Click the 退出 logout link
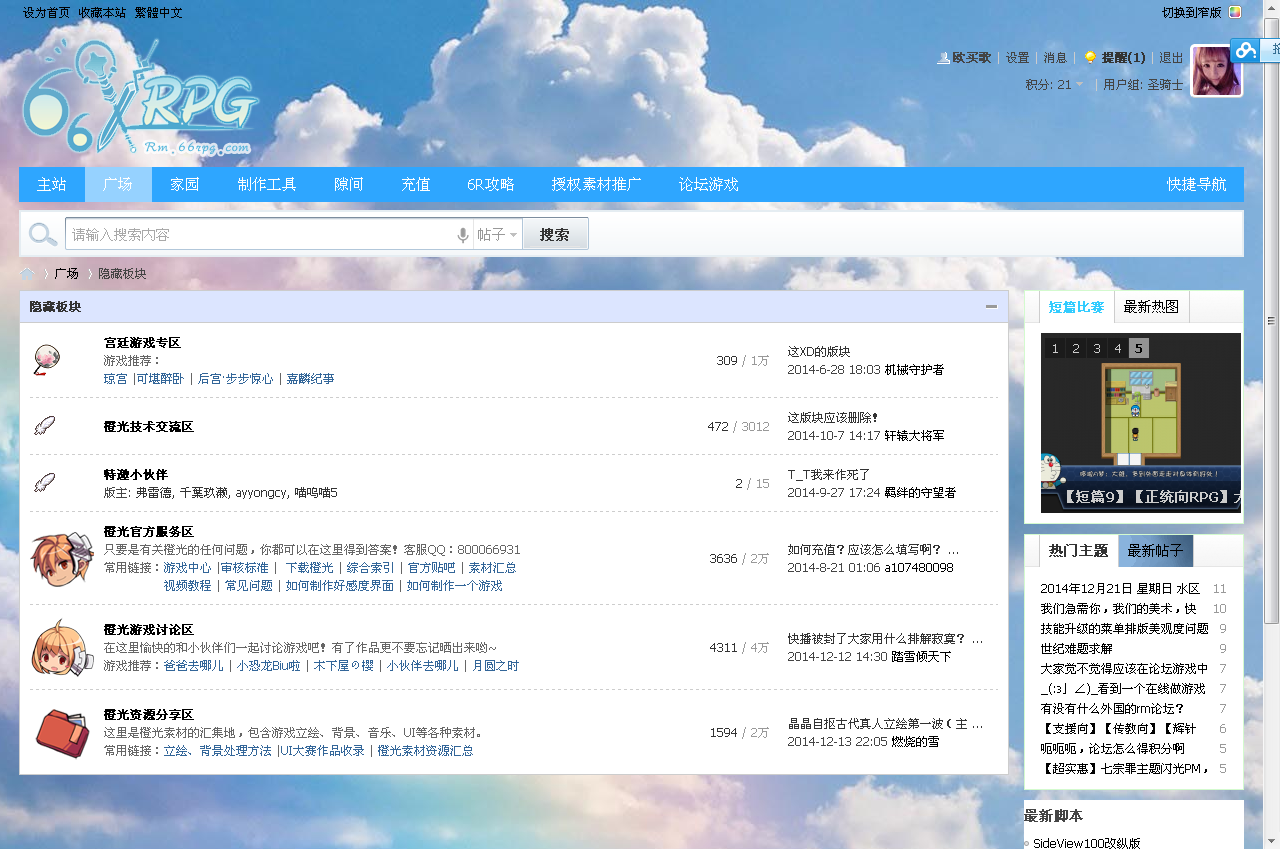Screen dimensions: 1280x849 click(1171, 58)
